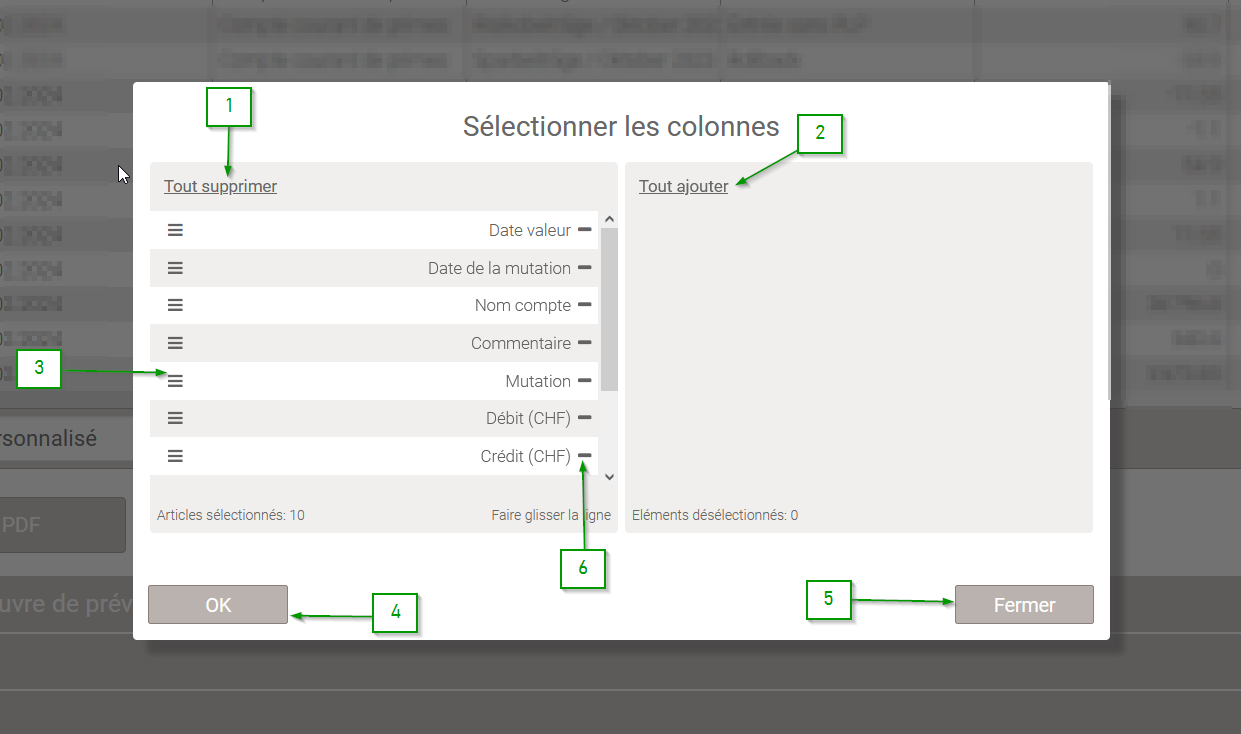Click the drag handle for Crédit (CHF)
This screenshot has height=734, width=1241.
click(175, 456)
